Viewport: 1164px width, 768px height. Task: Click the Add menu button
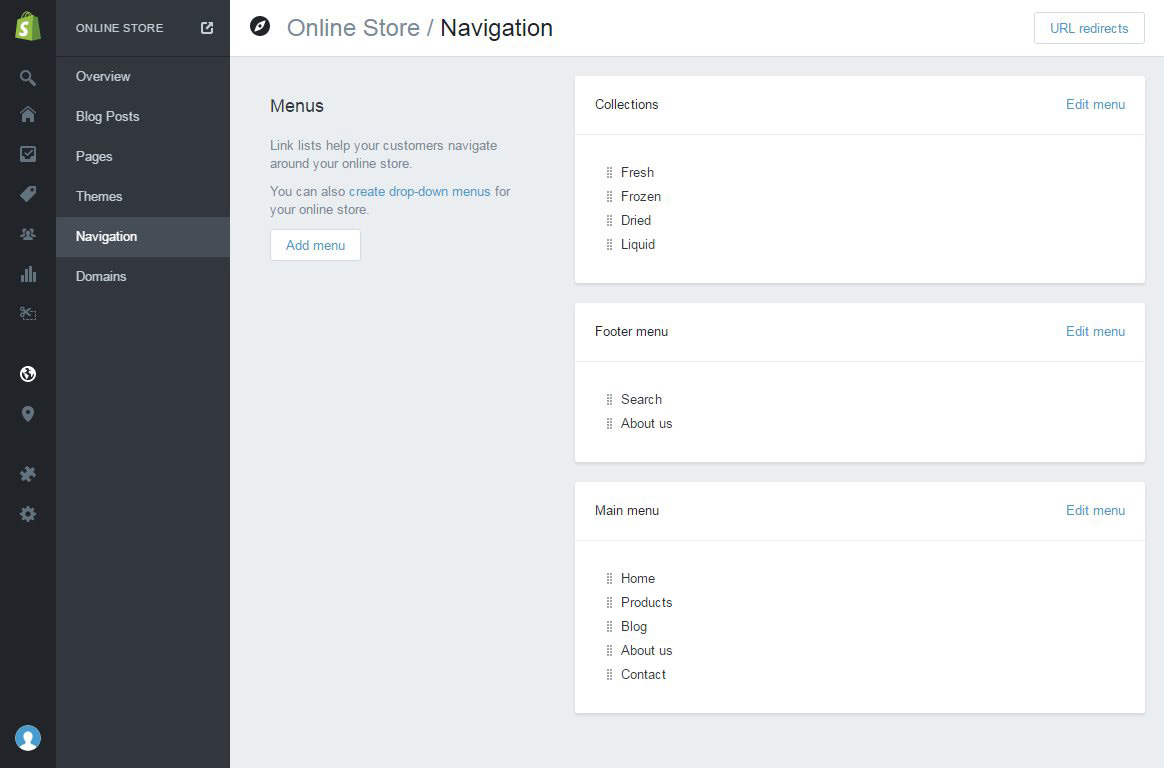coord(315,245)
